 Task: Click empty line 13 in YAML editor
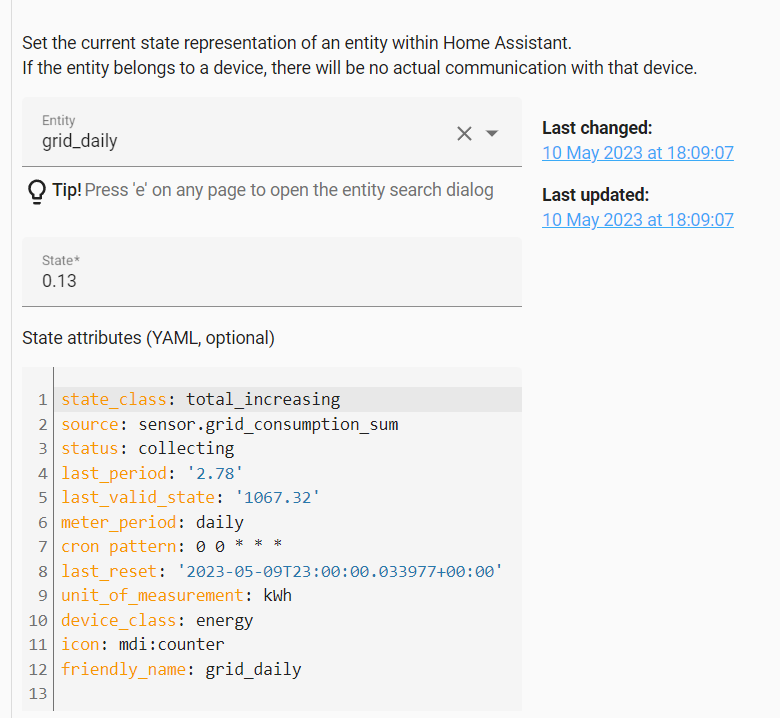tap(288, 694)
